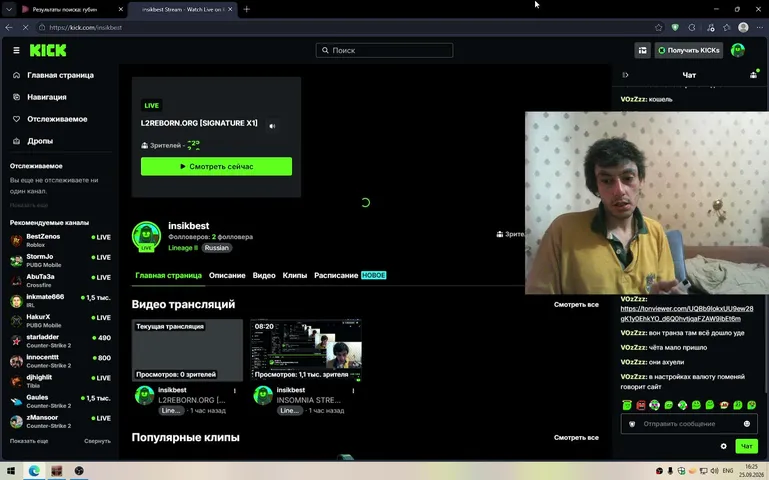Insert the red angry emote
Viewport: 769px width, 480px height.
(x=641, y=405)
